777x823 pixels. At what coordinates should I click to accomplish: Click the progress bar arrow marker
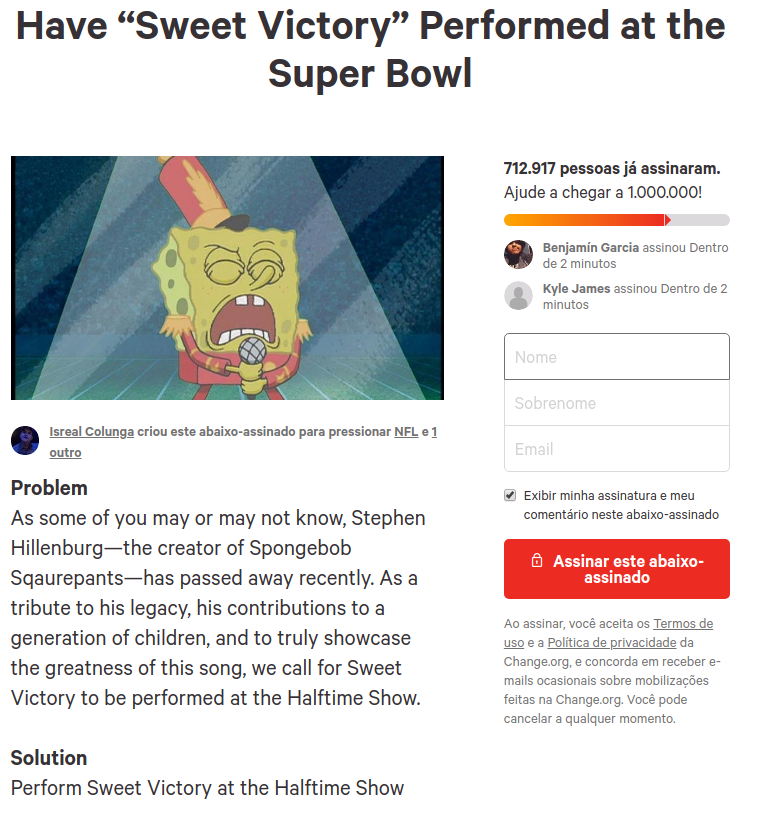click(667, 220)
